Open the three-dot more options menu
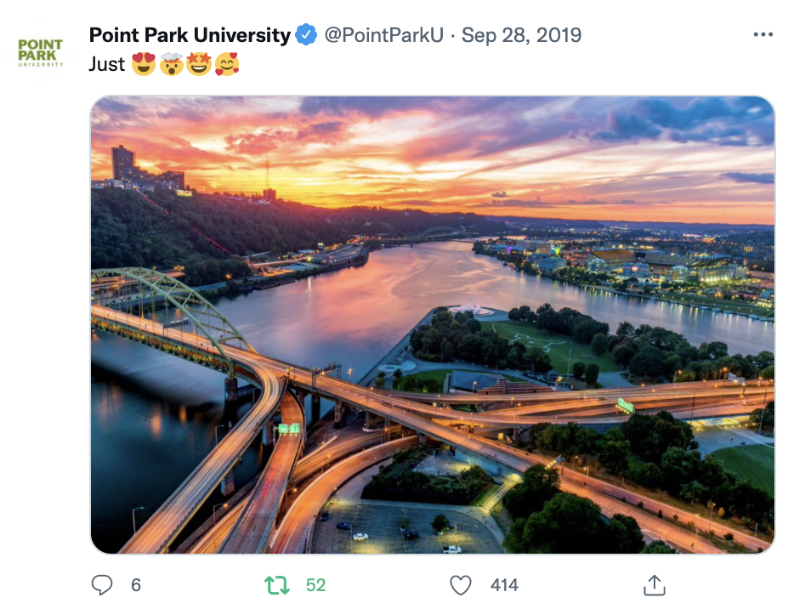804x616 pixels. 763,34
